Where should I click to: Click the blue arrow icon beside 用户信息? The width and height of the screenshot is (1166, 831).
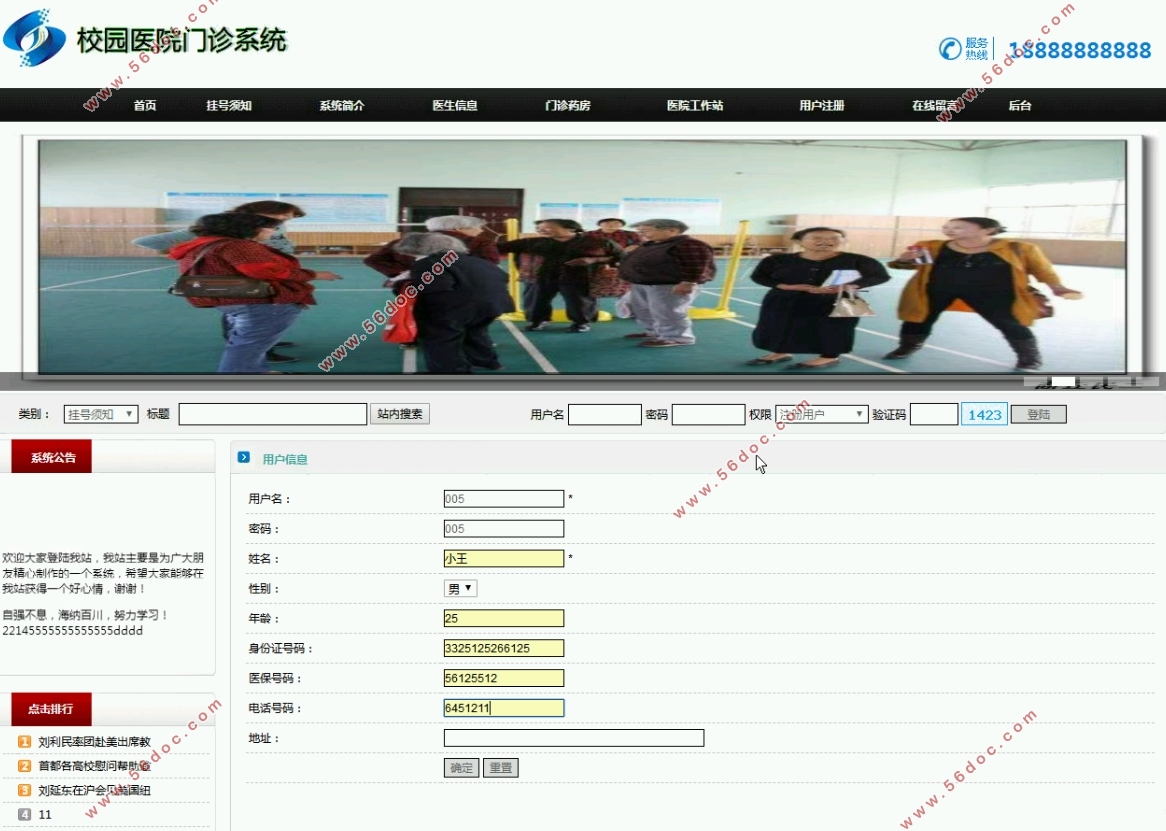pyautogui.click(x=244, y=458)
